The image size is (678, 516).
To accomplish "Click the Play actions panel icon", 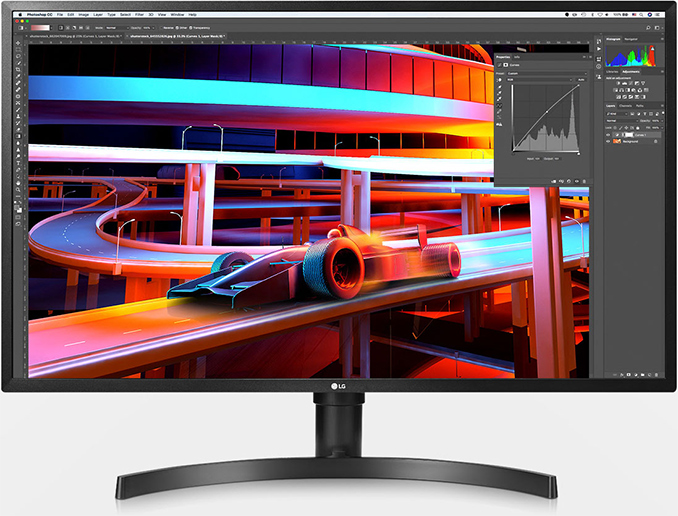I will tap(598, 49).
